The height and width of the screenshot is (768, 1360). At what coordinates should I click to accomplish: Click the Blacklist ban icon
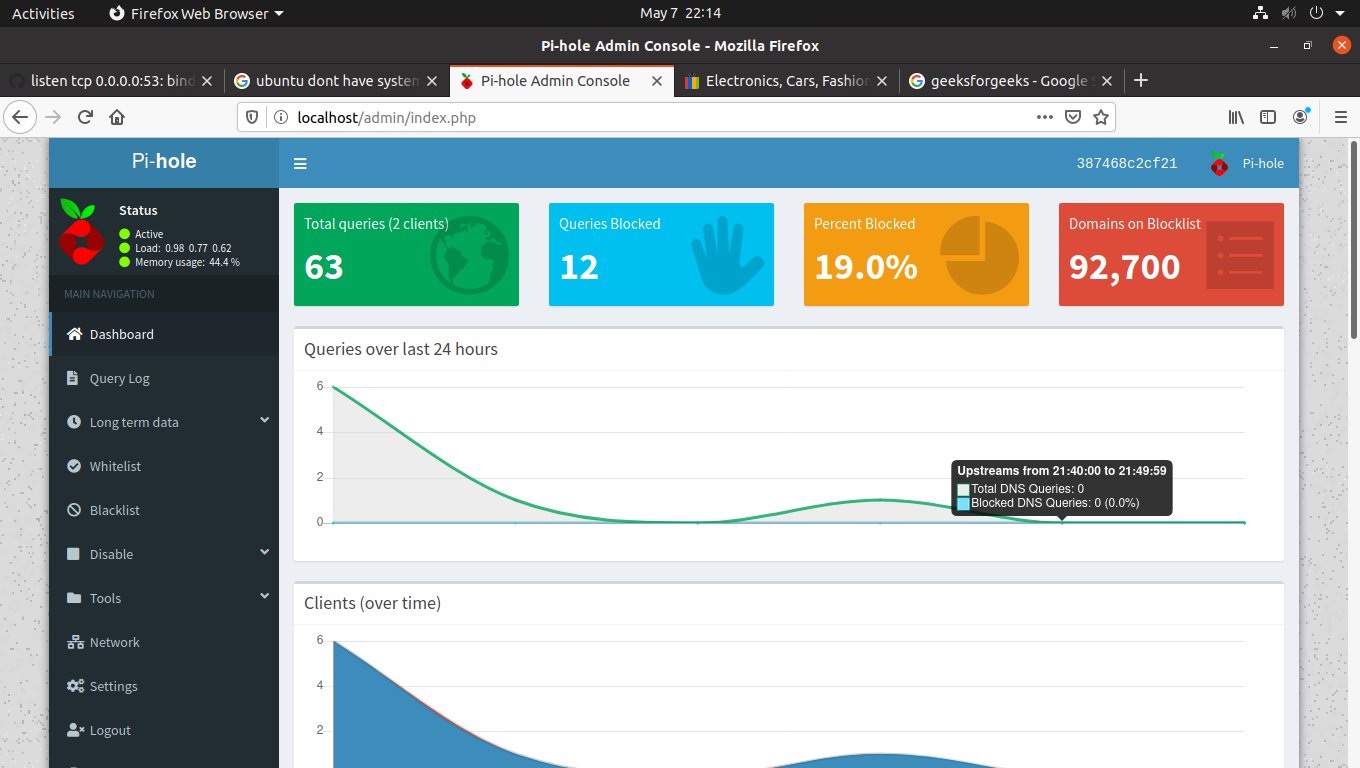[x=74, y=510]
